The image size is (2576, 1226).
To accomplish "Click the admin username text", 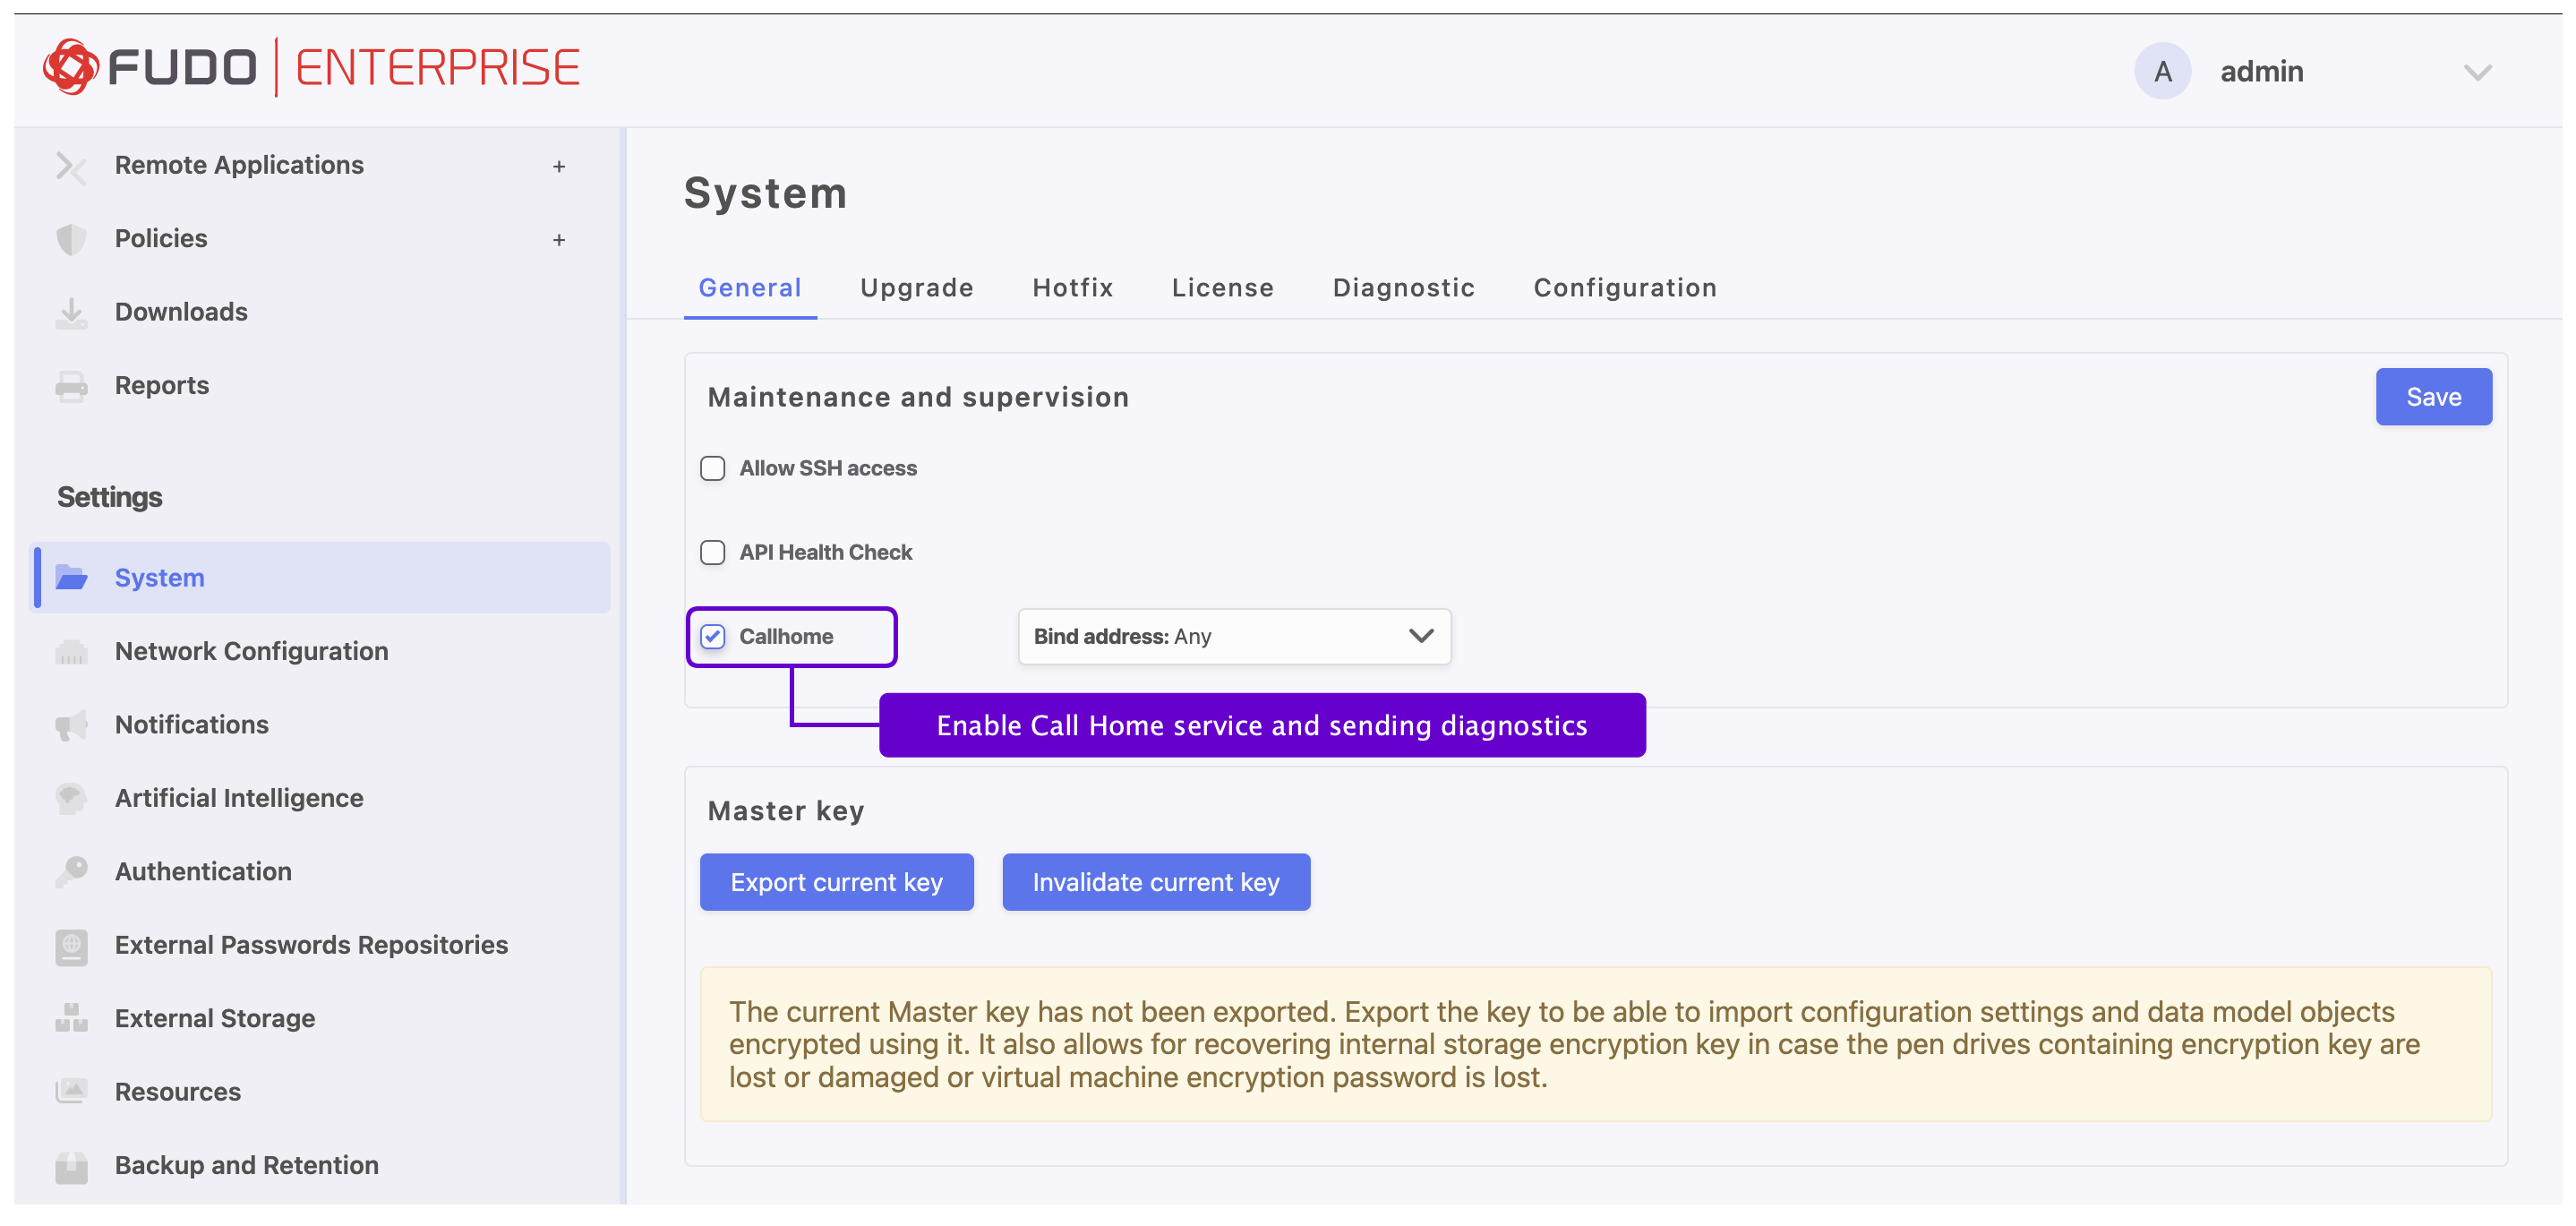I will [x=2262, y=72].
